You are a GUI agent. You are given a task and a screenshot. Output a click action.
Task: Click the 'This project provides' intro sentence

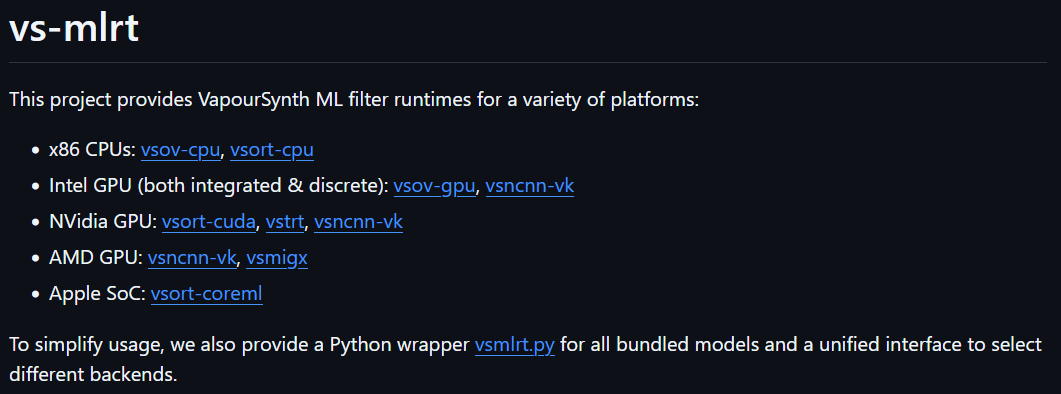click(x=354, y=100)
